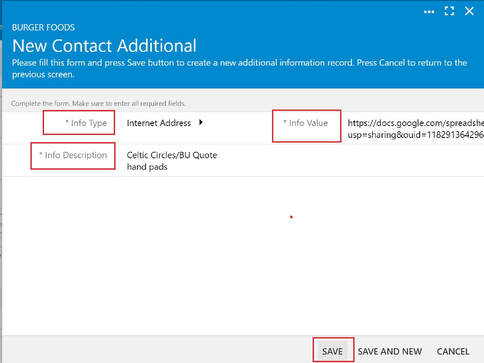Select the Internet Address info type value
The width and height of the screenshot is (484, 363).
click(159, 123)
